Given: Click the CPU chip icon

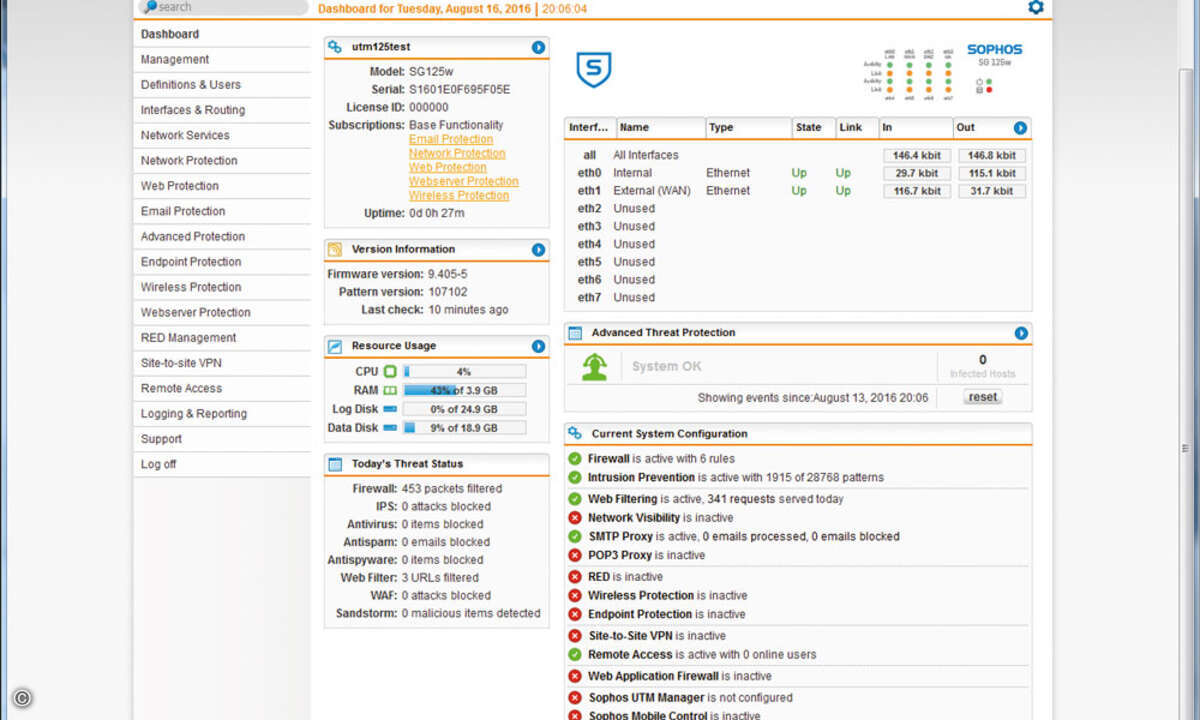Looking at the screenshot, I should (x=390, y=372).
